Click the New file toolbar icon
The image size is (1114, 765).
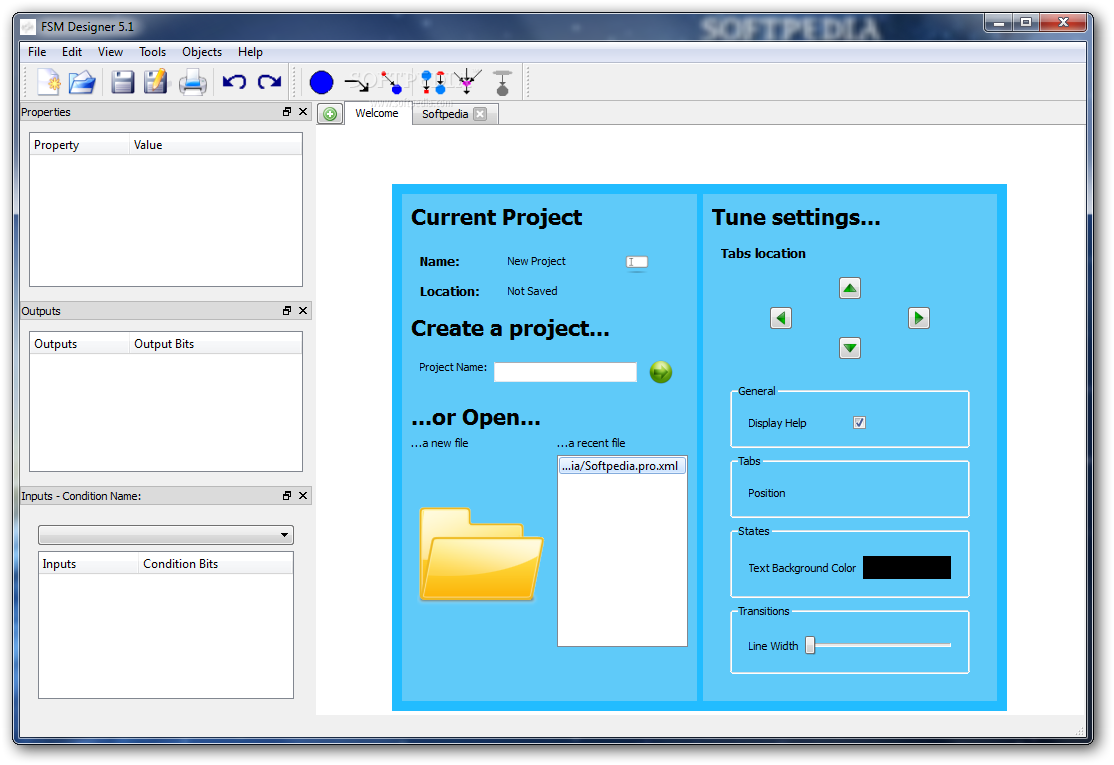(x=48, y=82)
